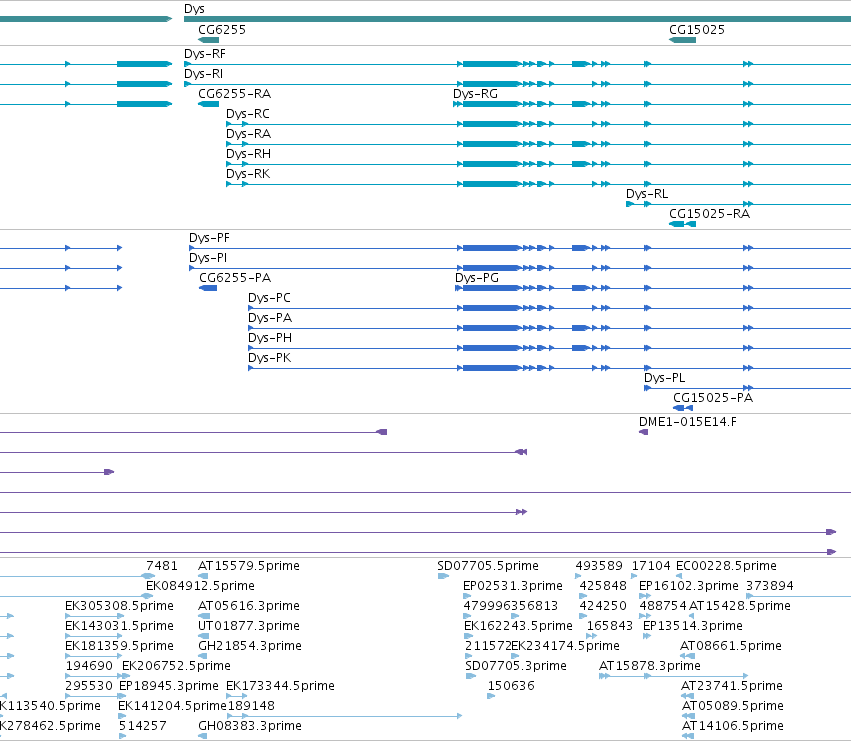Image resolution: width=851 pixels, height=741 pixels.
Task: Click the GH21854.3prime EST label
Action: (x=250, y=647)
